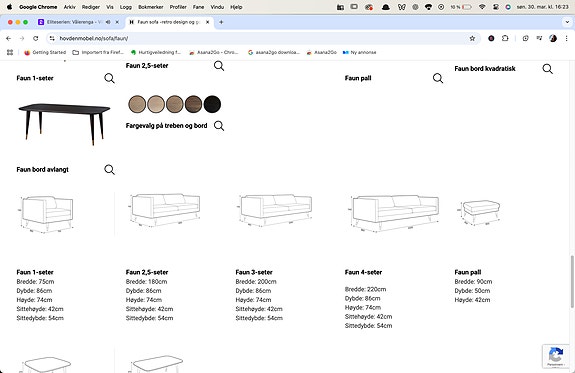Open Chrome extensions puzzle icon
Viewport: 575px width, 373px height.
(x=505, y=38)
